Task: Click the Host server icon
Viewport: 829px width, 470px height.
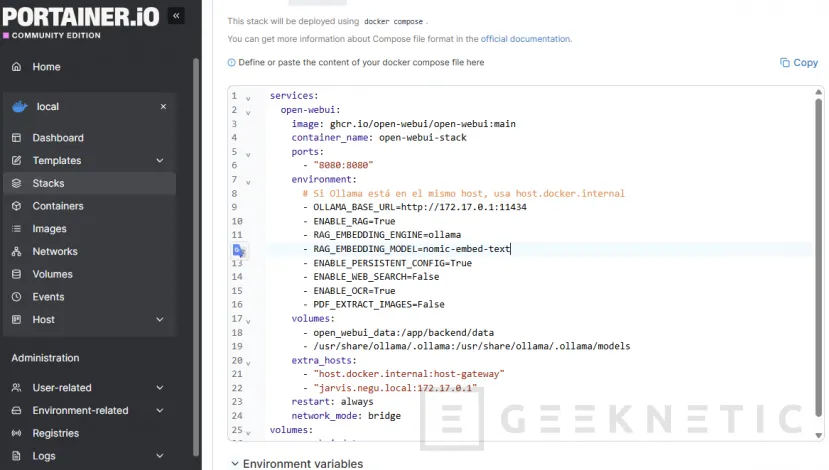Action: (16, 319)
